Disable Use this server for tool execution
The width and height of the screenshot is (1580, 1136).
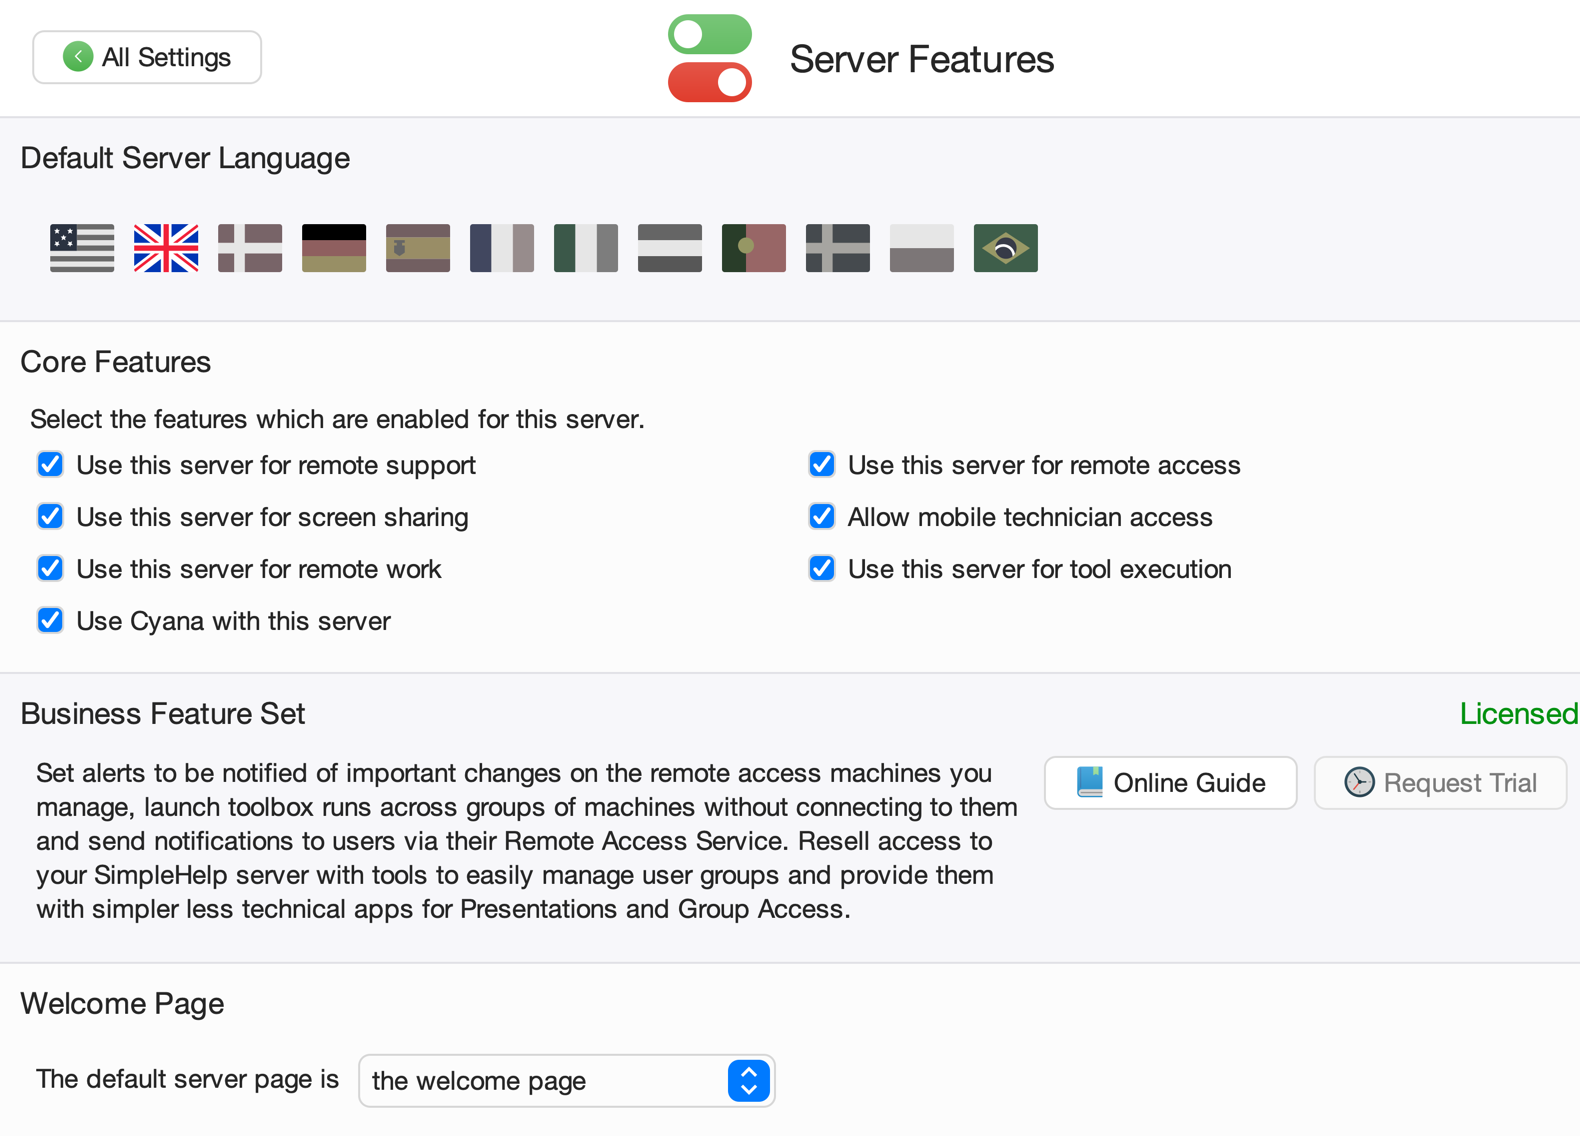(822, 569)
